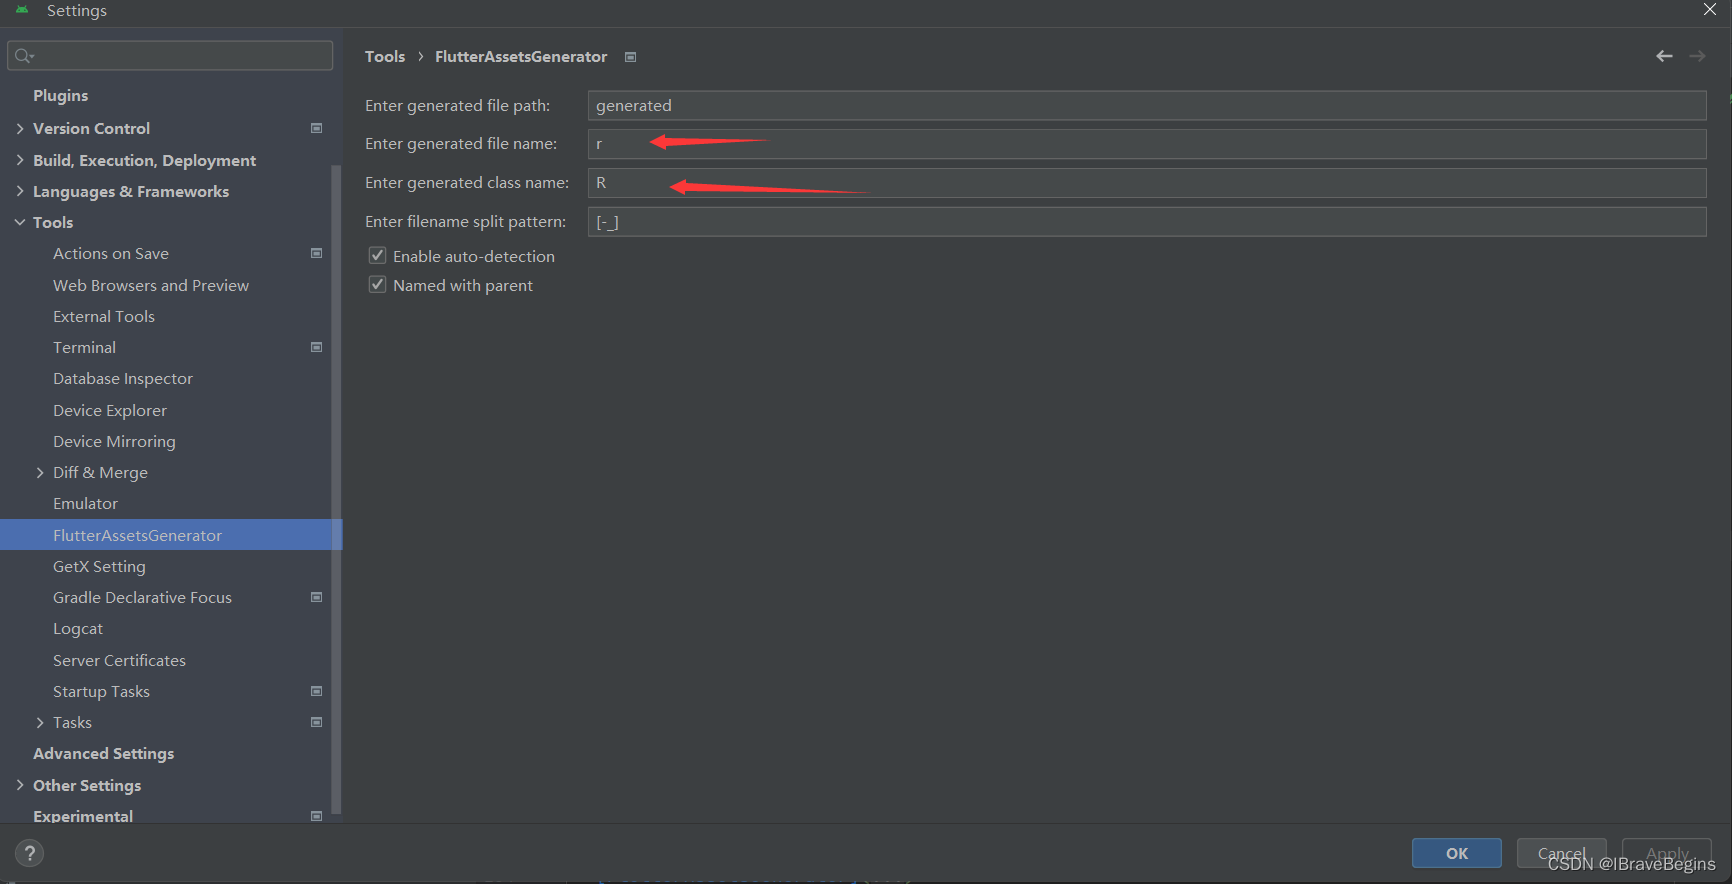
Task: Click the Cancel button
Action: click(x=1561, y=853)
